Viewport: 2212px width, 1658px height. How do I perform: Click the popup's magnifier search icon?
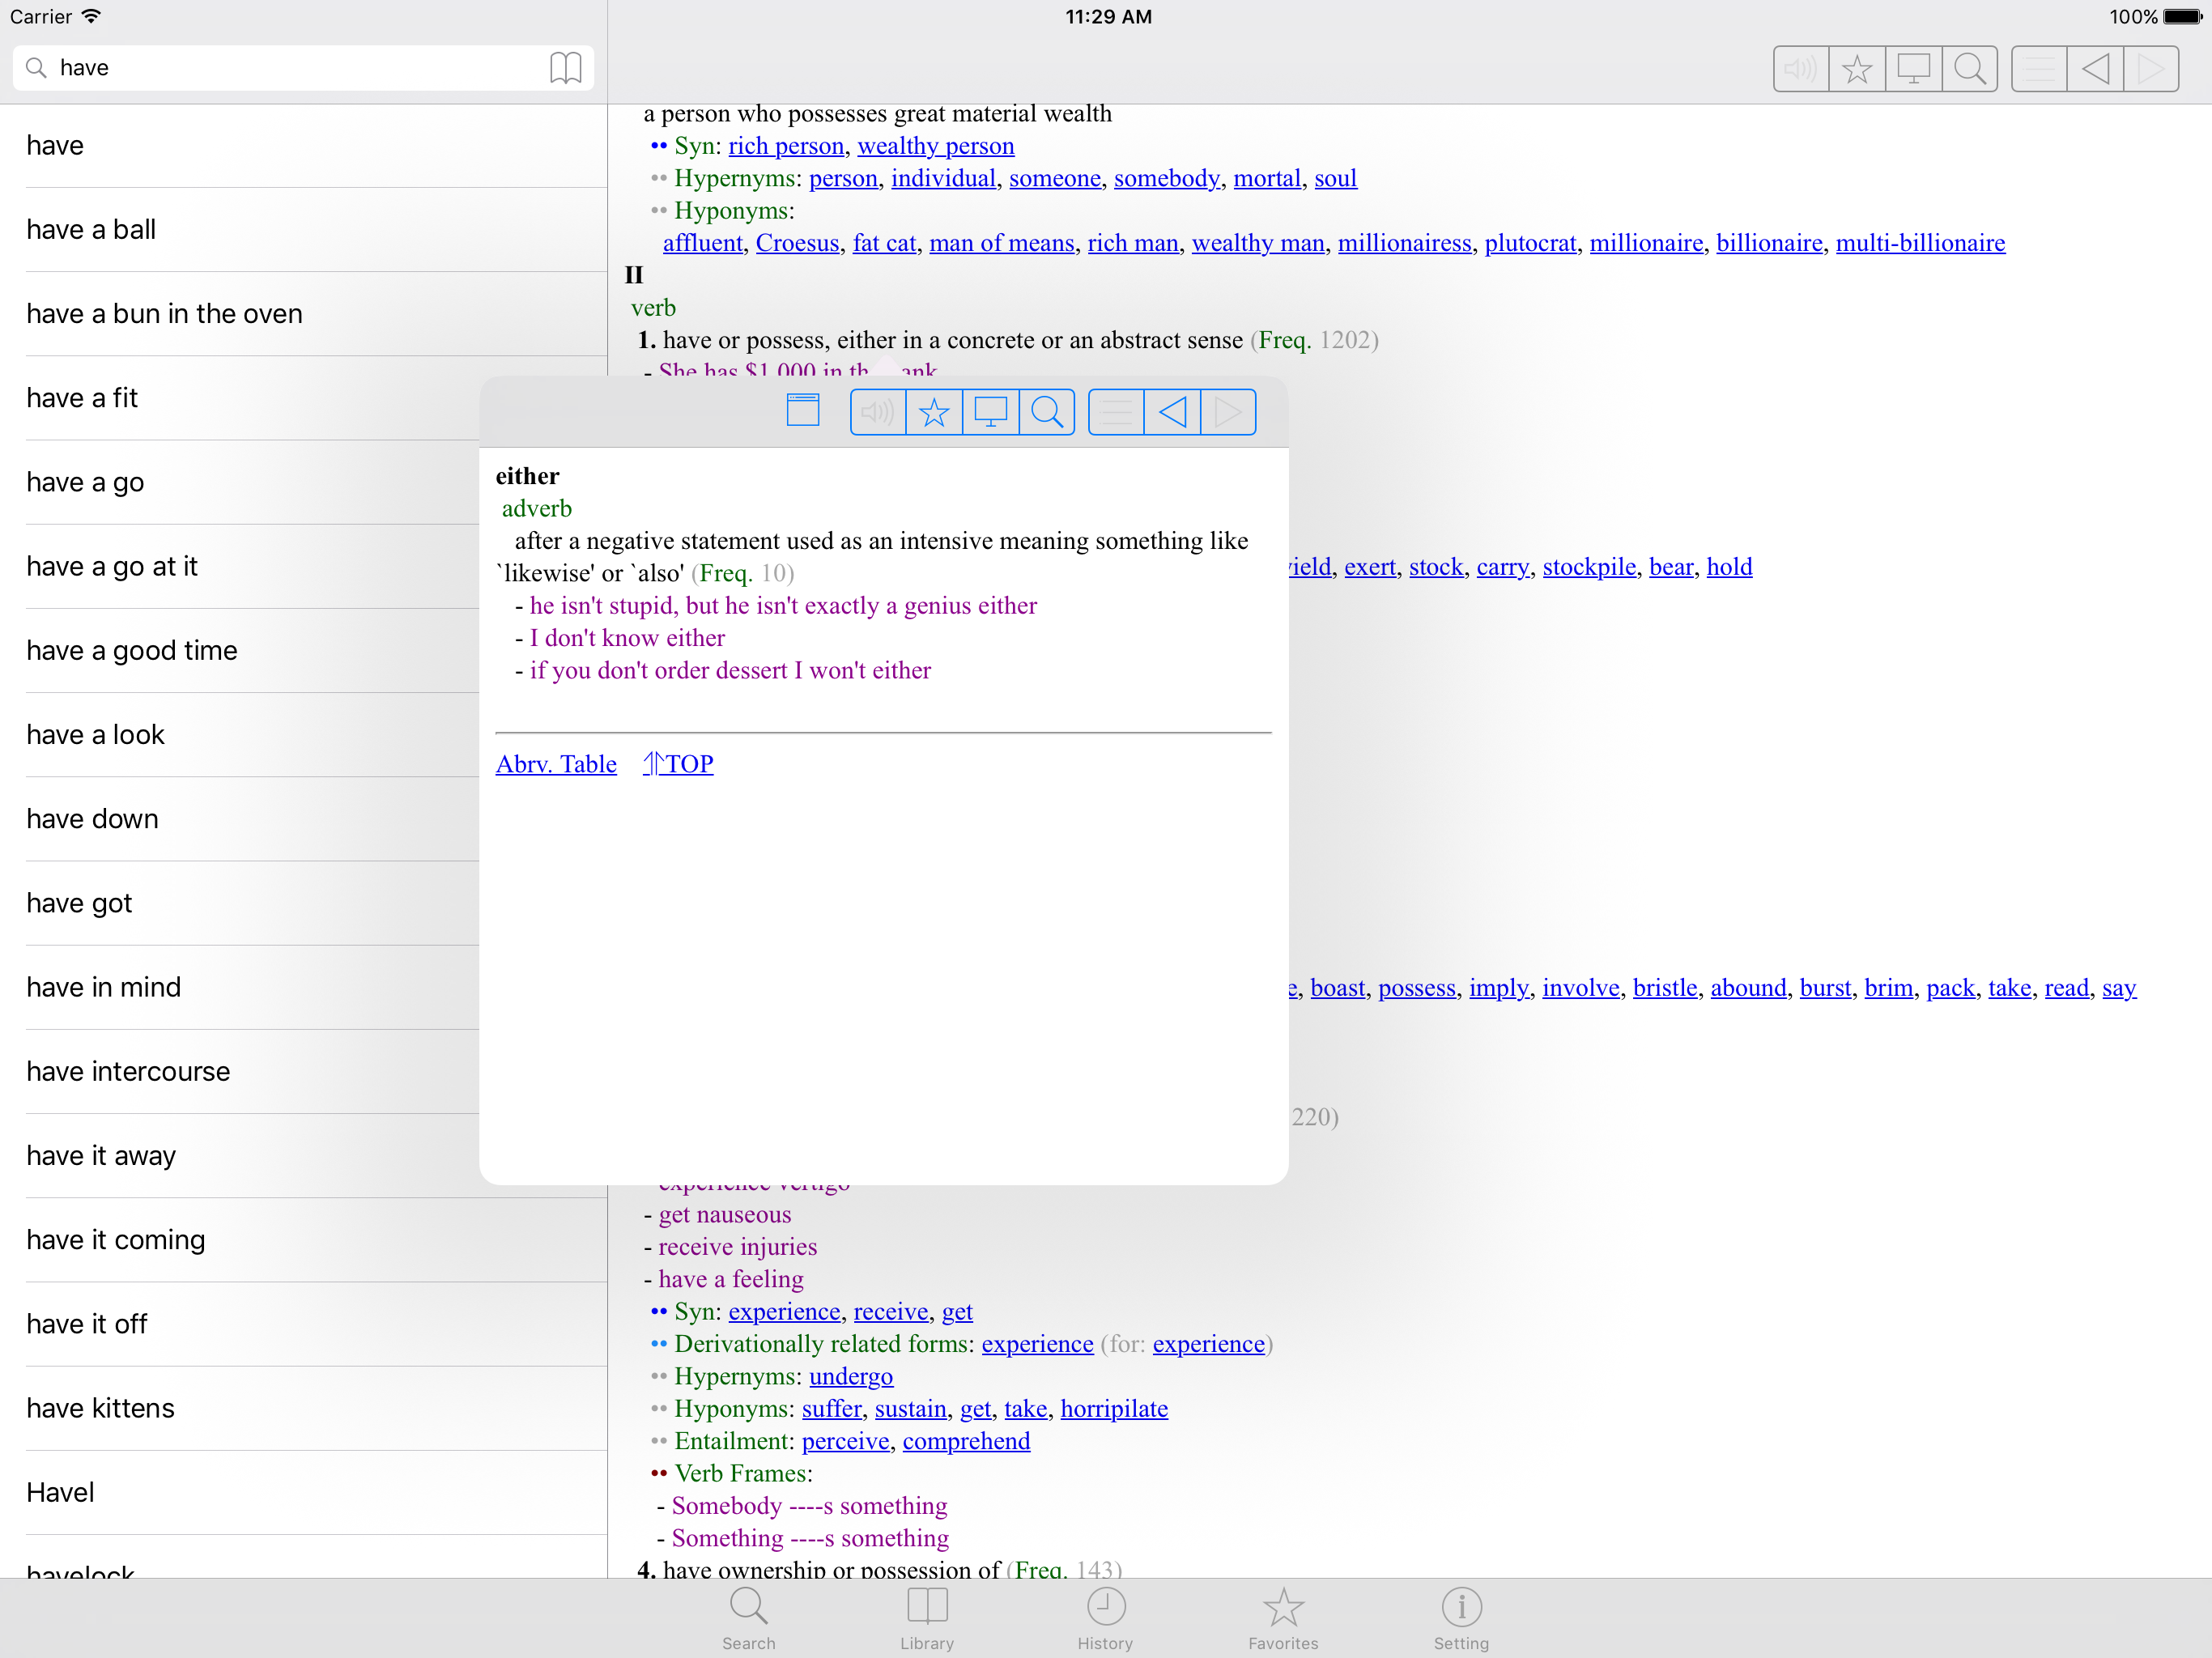tap(1046, 412)
